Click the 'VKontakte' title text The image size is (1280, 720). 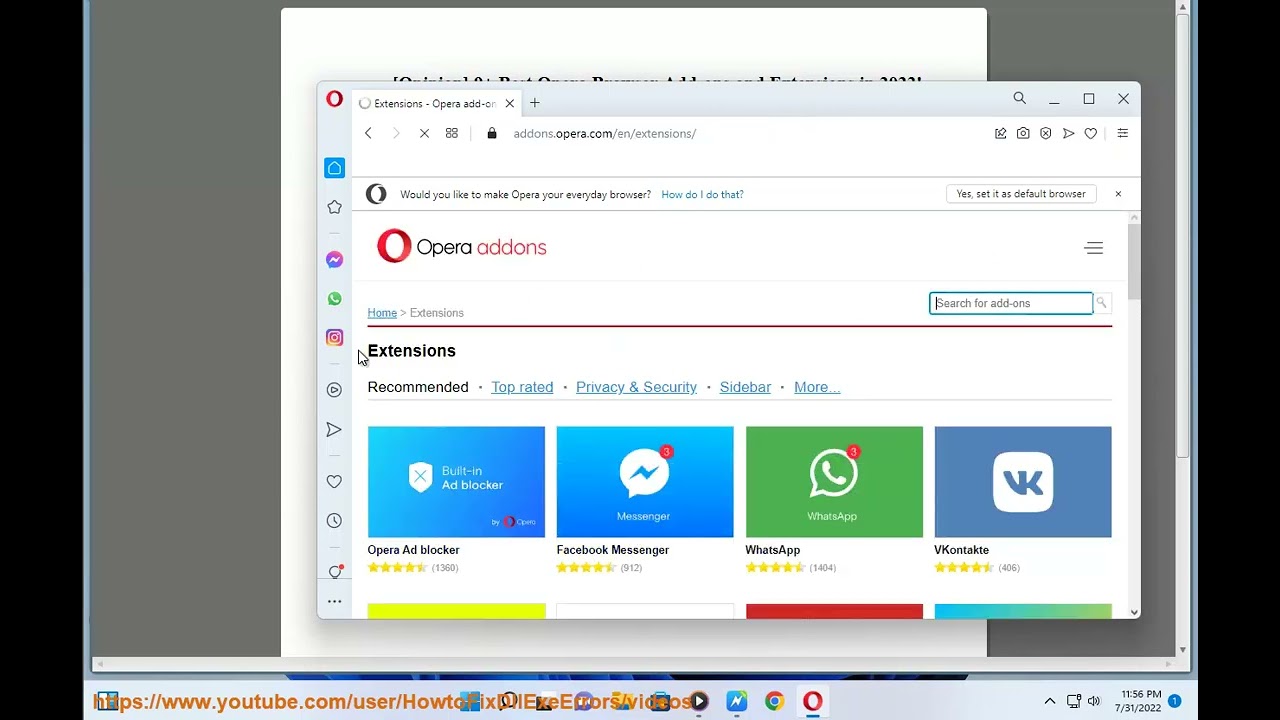pos(961,550)
